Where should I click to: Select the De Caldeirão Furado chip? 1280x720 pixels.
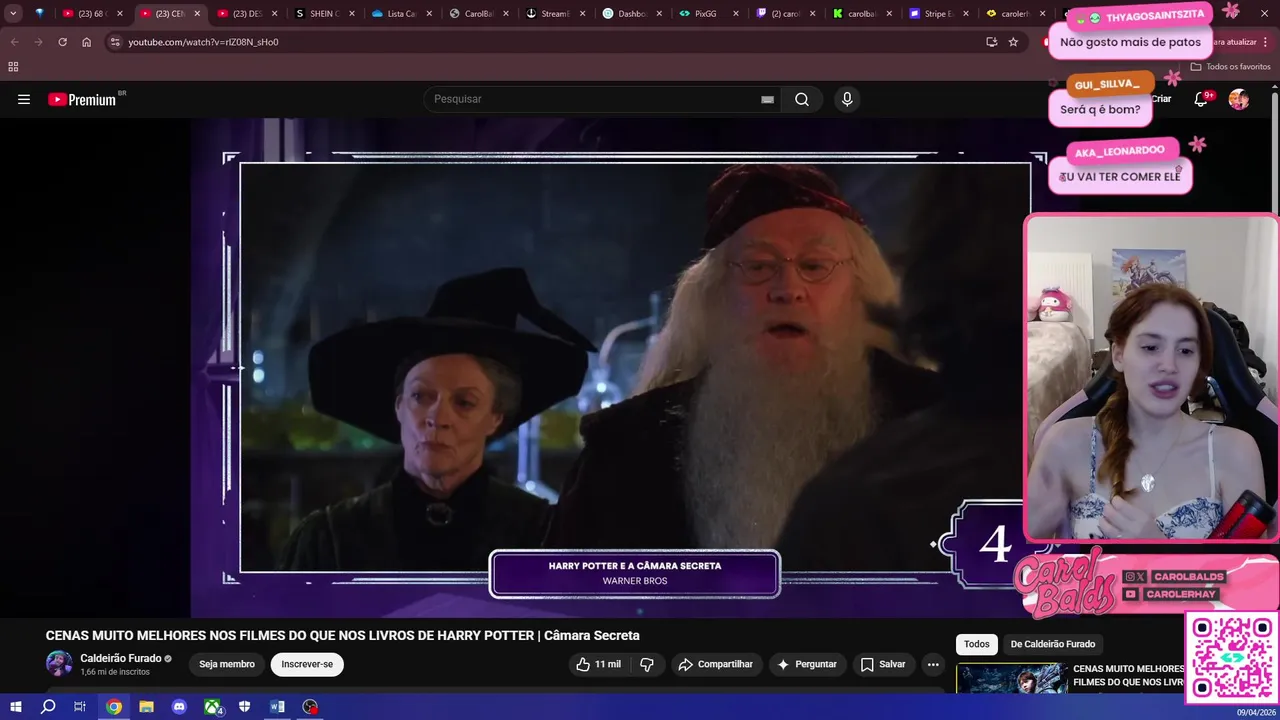click(x=1053, y=644)
